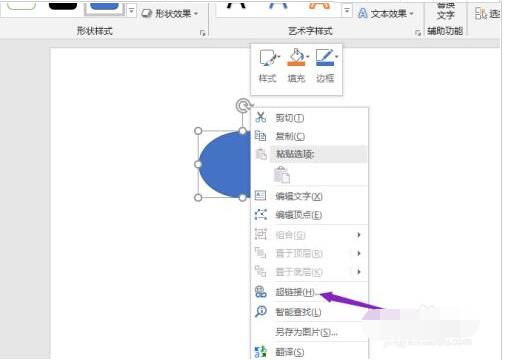Click the Hyperlink chain icon
The image size is (506, 360).
pyautogui.click(x=260, y=292)
